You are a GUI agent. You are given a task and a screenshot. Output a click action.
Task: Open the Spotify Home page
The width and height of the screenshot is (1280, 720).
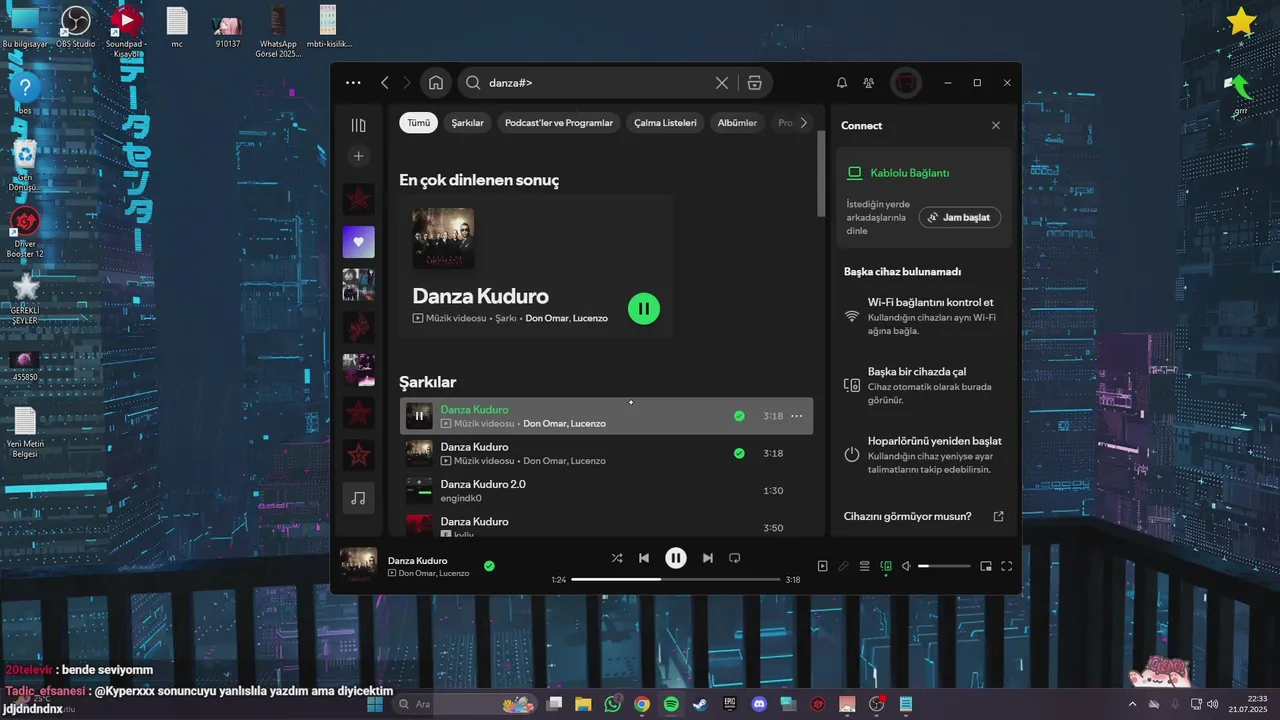[x=435, y=83]
